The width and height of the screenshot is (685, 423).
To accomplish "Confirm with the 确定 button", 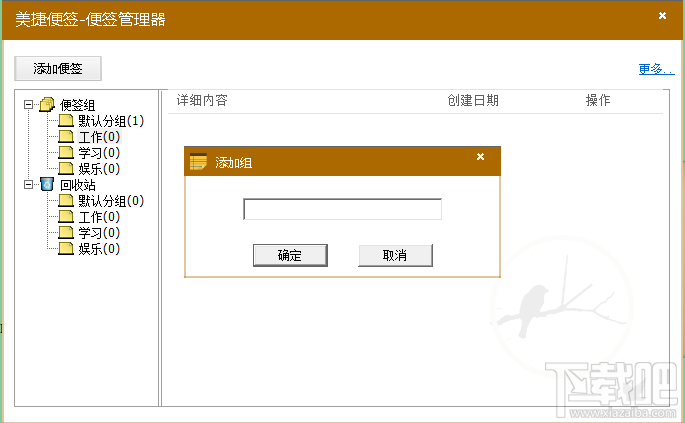I will [x=290, y=255].
